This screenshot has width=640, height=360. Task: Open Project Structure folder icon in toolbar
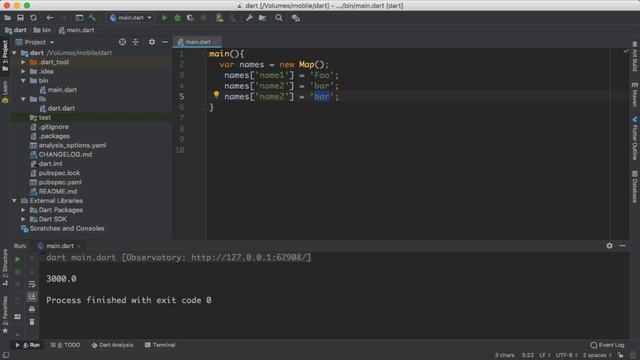coord(262,18)
